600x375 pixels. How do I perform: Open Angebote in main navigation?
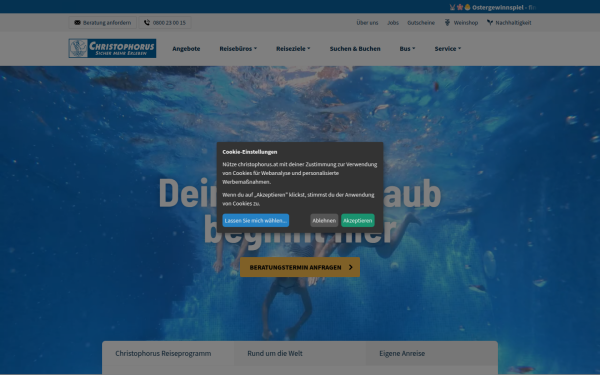pos(186,49)
